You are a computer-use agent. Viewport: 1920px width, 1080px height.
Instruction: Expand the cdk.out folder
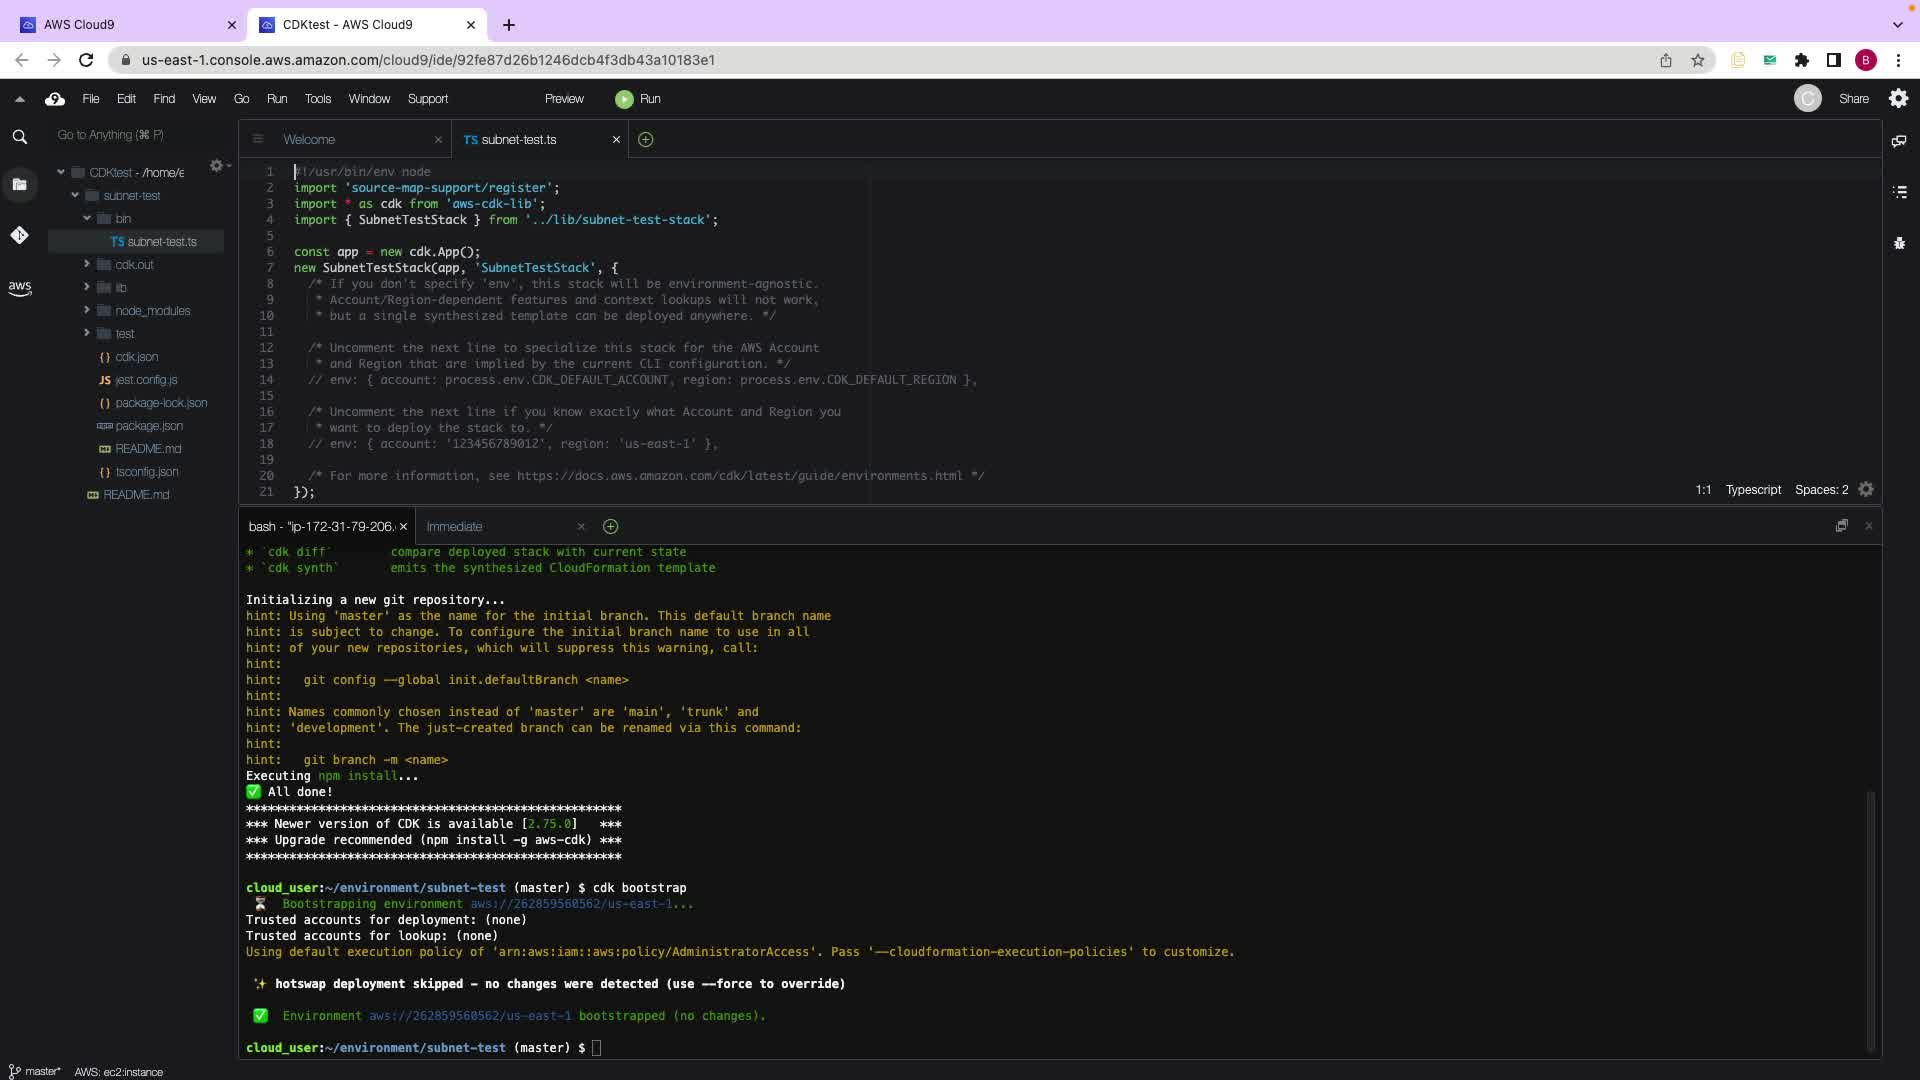click(x=87, y=265)
